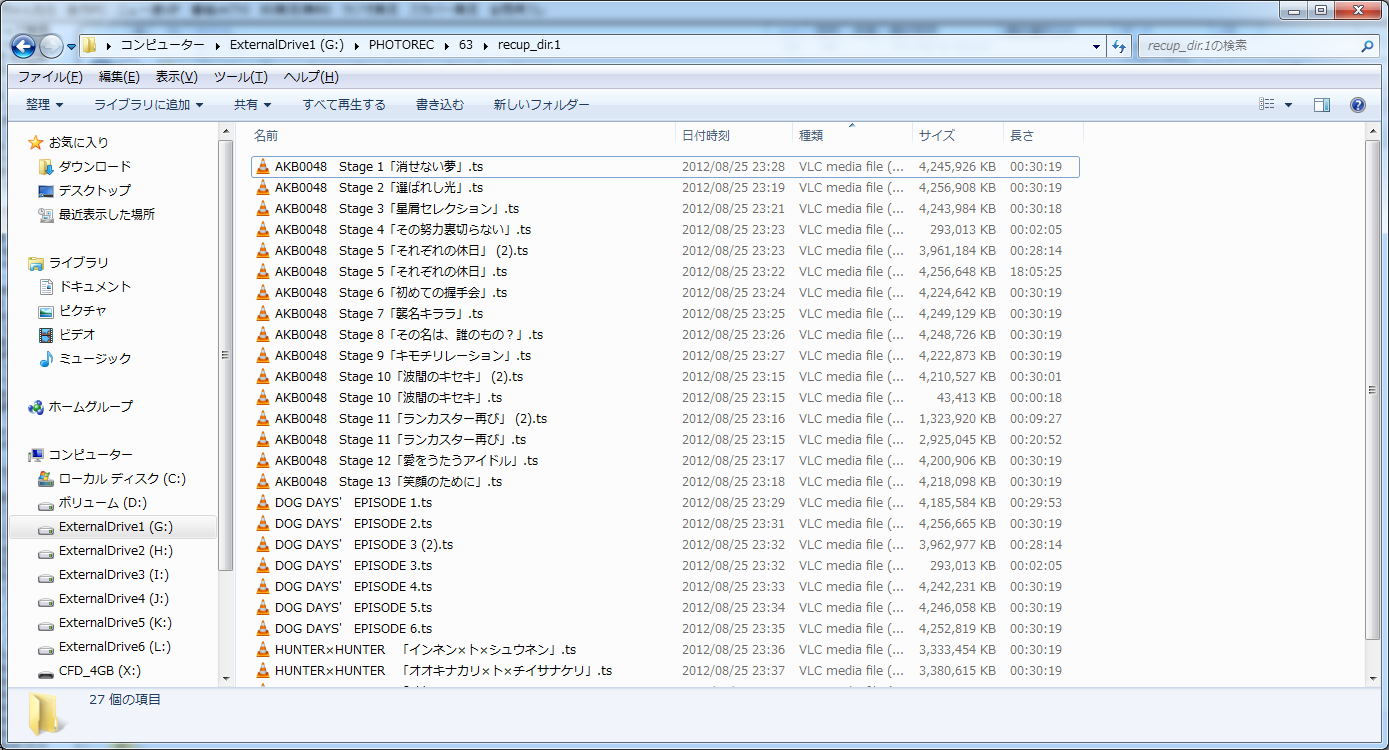
Task: Sort by the サイズ column header
Action: point(958,135)
